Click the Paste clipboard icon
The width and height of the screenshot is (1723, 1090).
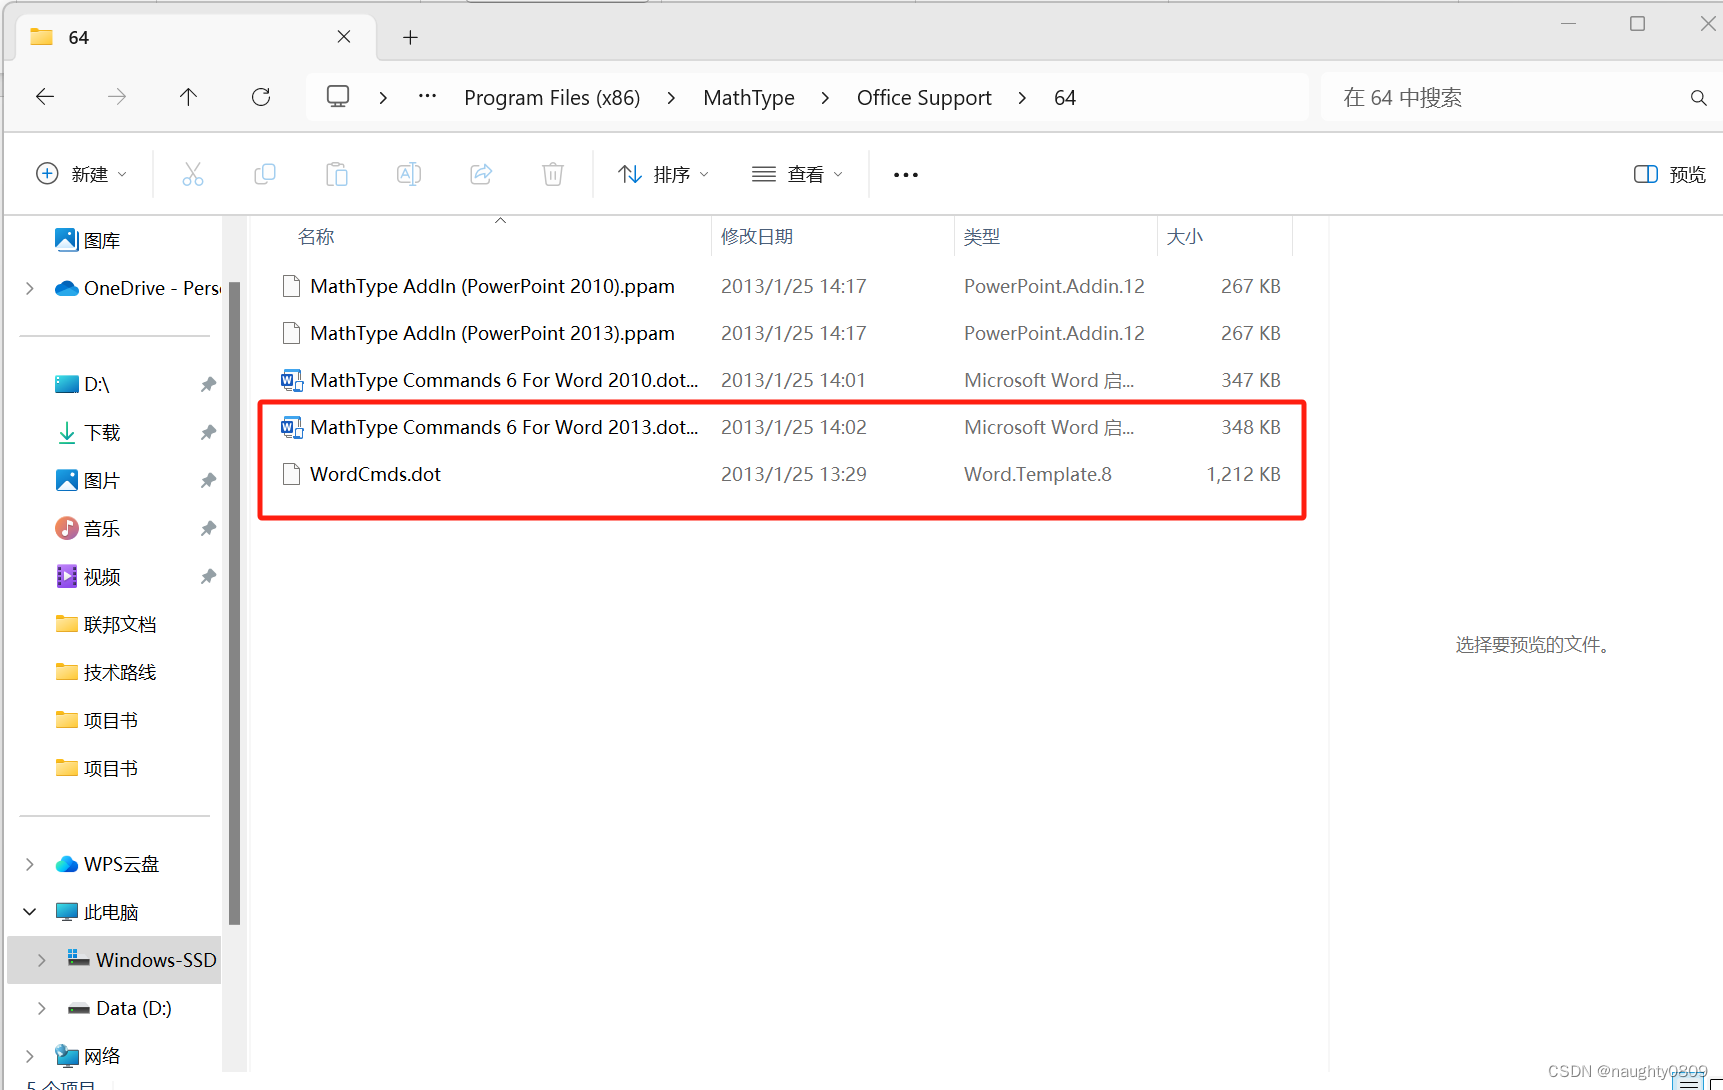pos(337,174)
